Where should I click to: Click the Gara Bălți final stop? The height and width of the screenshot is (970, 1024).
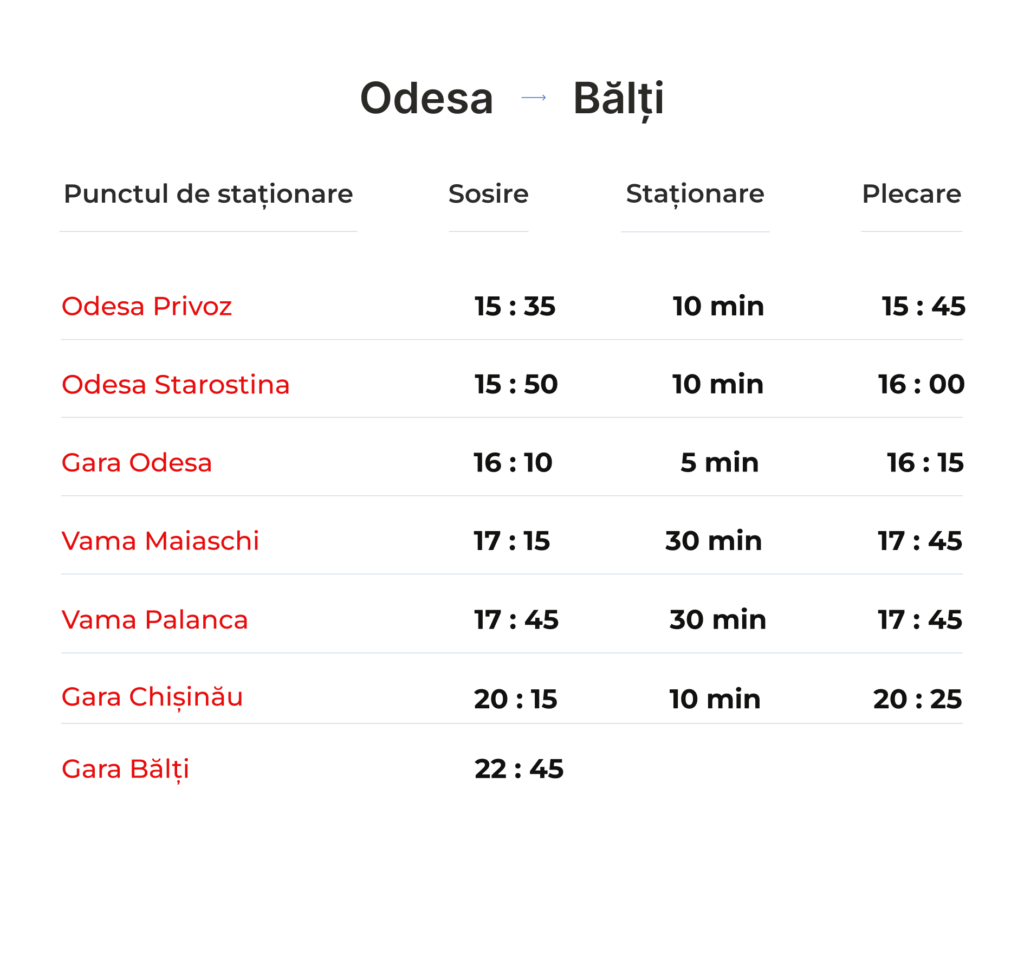pyautogui.click(x=125, y=769)
